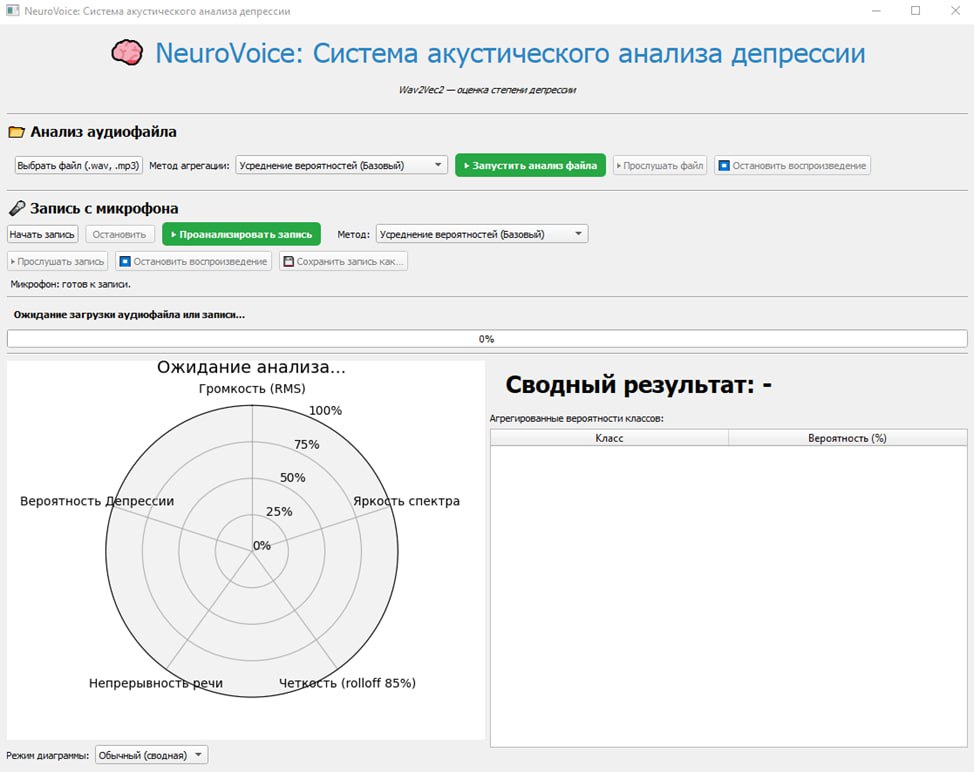The height and width of the screenshot is (772, 974).
Task: Stop file playback in audio file section
Action: (792, 165)
